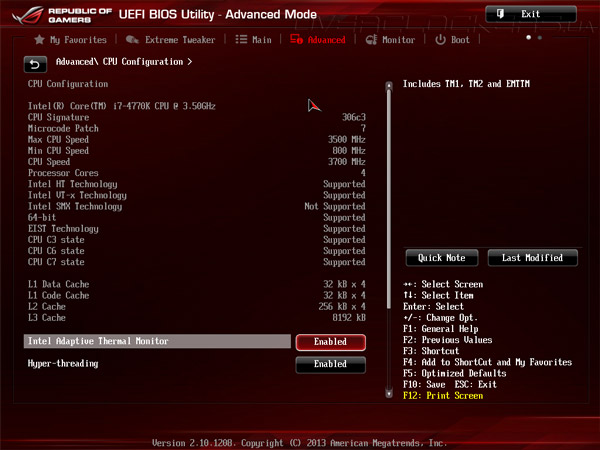Click the Main tab list icon

point(241,39)
